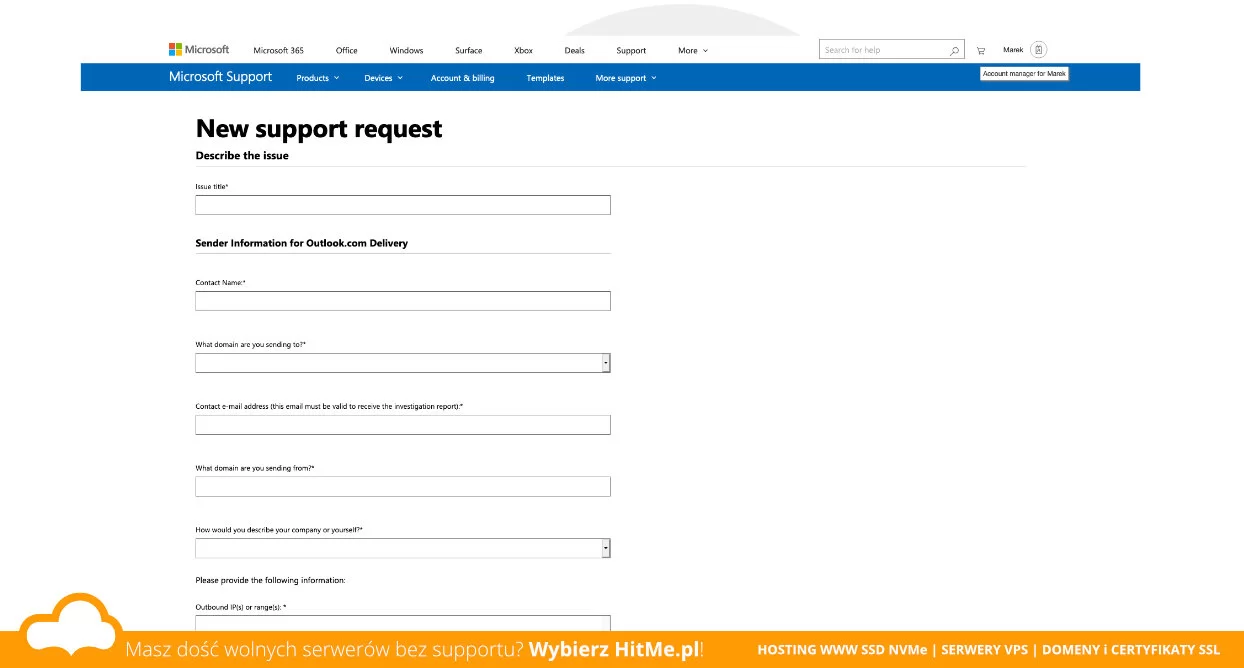Open Windows in the top navigation
The width and height of the screenshot is (1244, 668).
click(x=406, y=50)
